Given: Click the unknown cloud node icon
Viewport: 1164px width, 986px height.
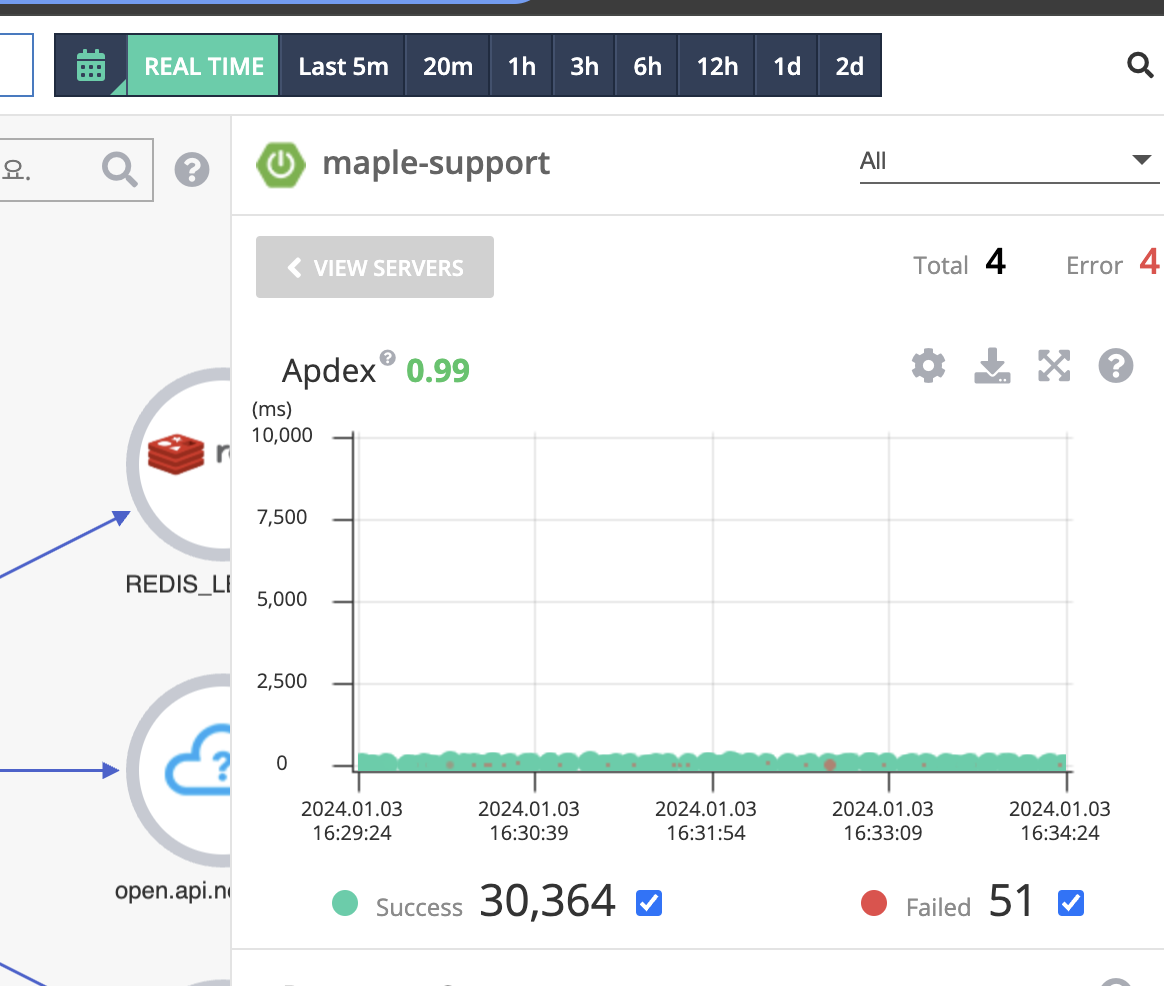Looking at the screenshot, I should click(x=197, y=760).
